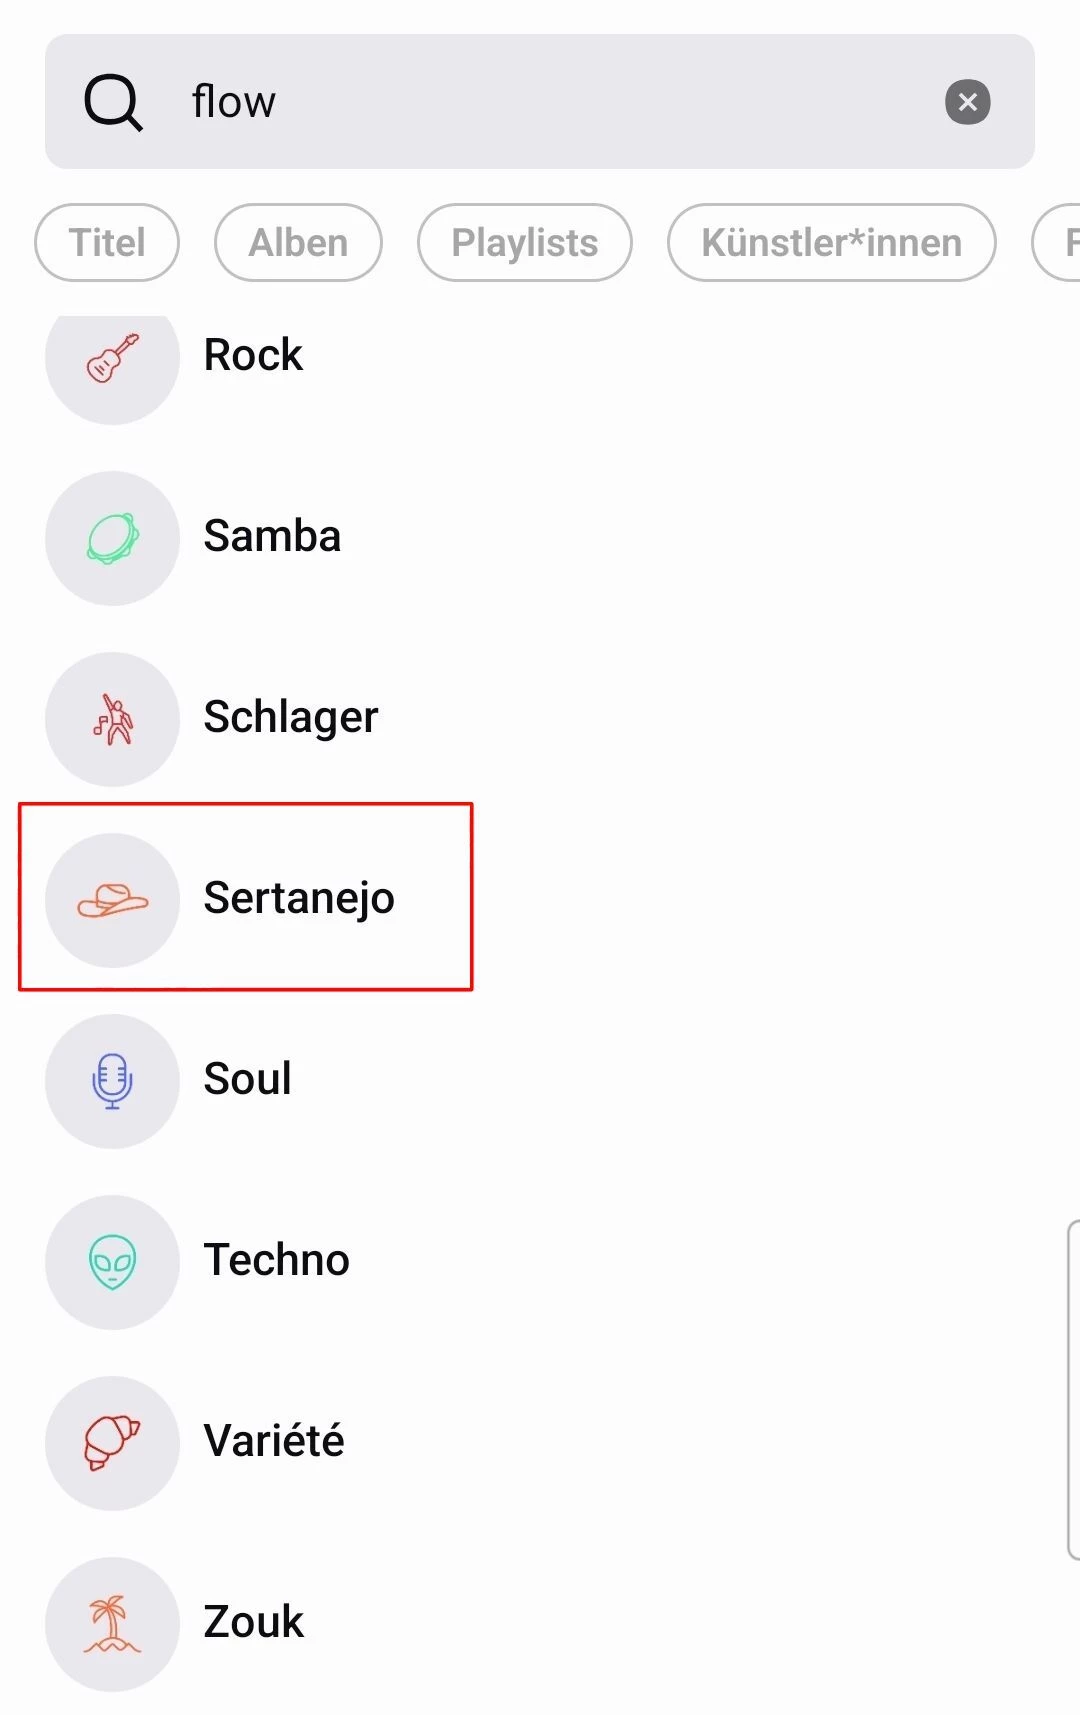Tap the Zouk palm tree icon
This screenshot has width=1080, height=1715.
(112, 1624)
